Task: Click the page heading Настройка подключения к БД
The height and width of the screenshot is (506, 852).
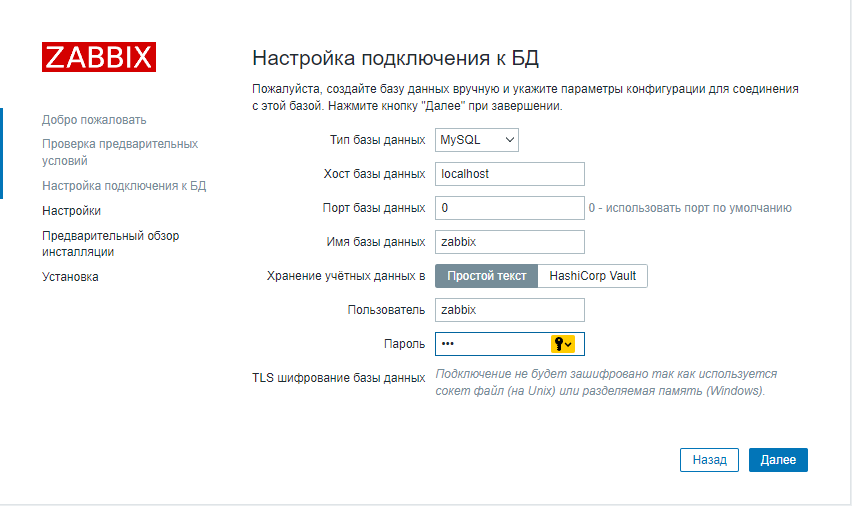Action: [x=396, y=58]
